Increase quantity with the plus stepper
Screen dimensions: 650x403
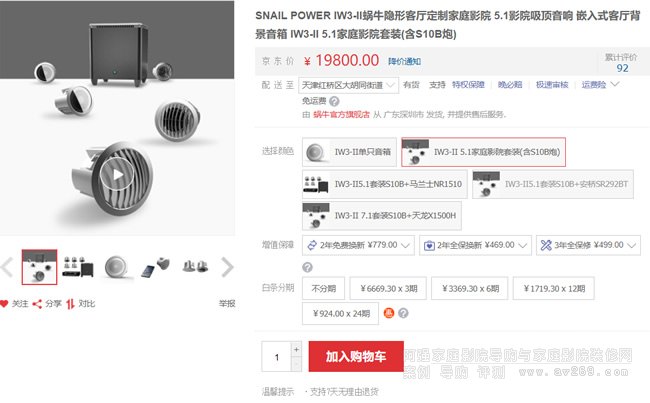(x=296, y=350)
